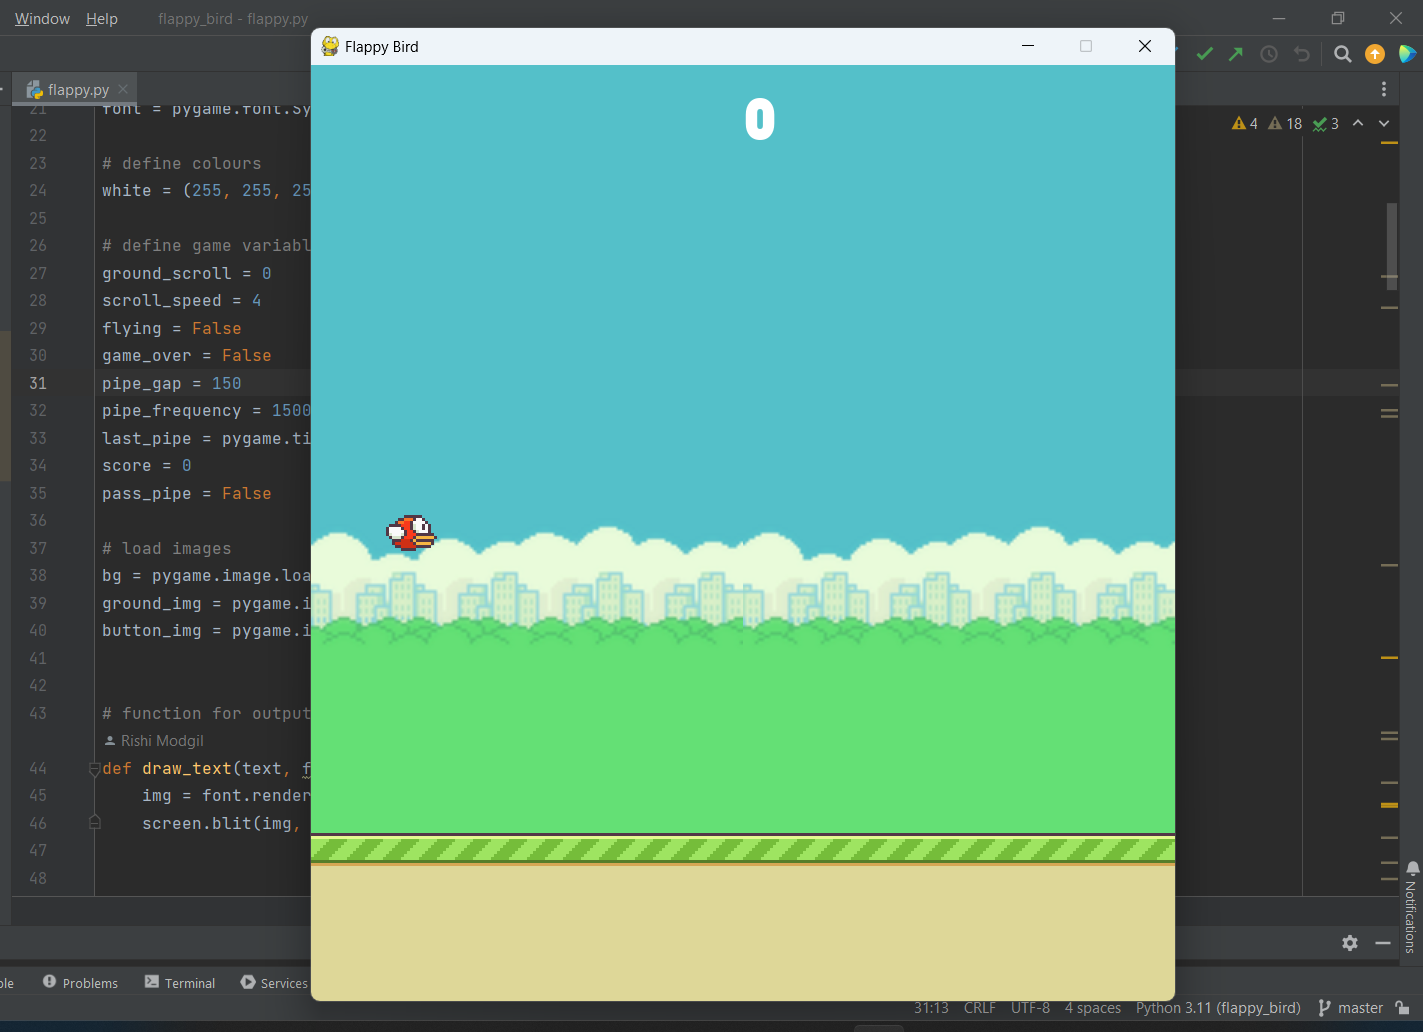1423x1032 pixels.
Task: Open editor tab options three-dot menu
Action: 1384,89
